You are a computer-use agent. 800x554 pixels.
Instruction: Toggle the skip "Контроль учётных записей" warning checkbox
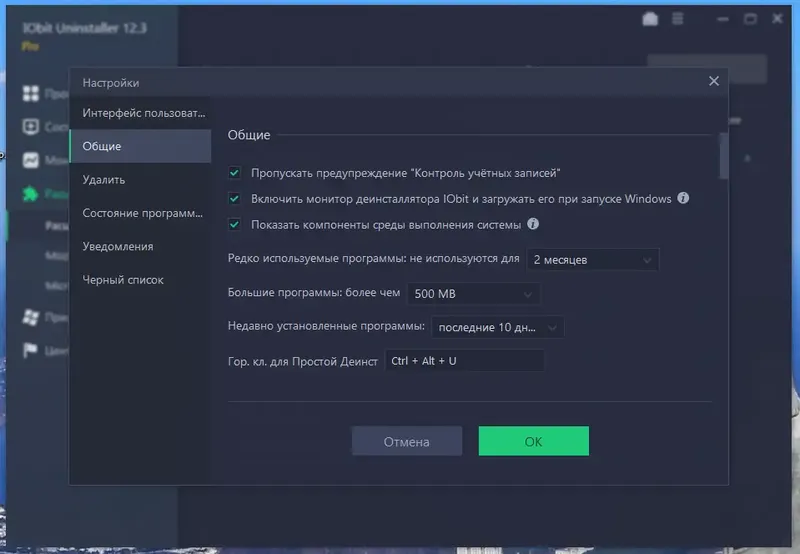[x=235, y=173]
